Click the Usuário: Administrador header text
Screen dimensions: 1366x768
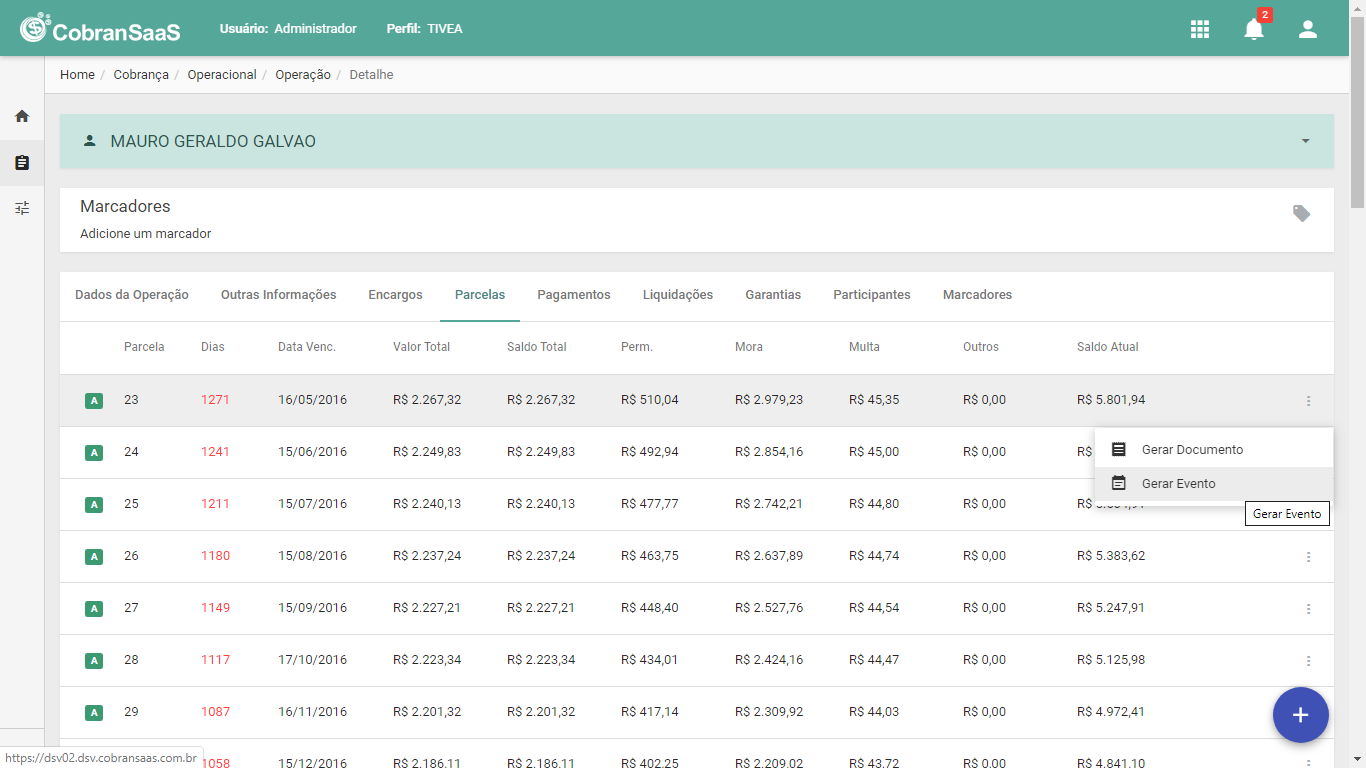pos(288,29)
